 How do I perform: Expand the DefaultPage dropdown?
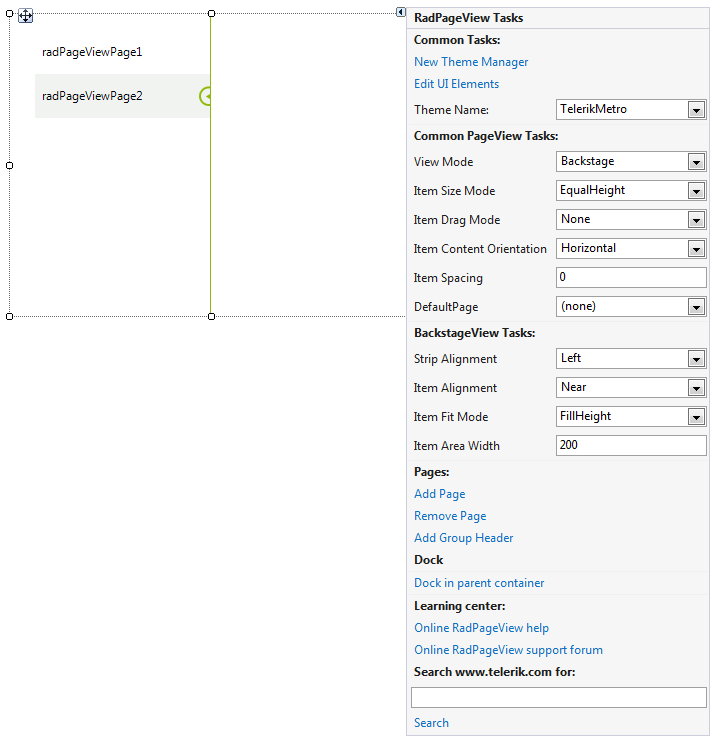(696, 307)
